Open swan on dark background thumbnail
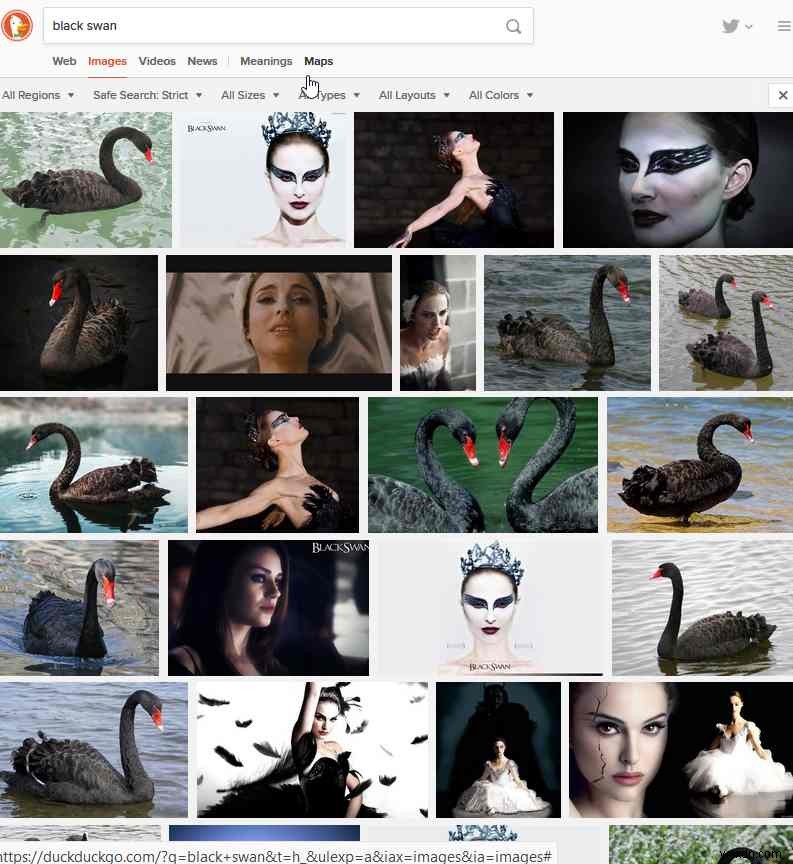 point(79,322)
